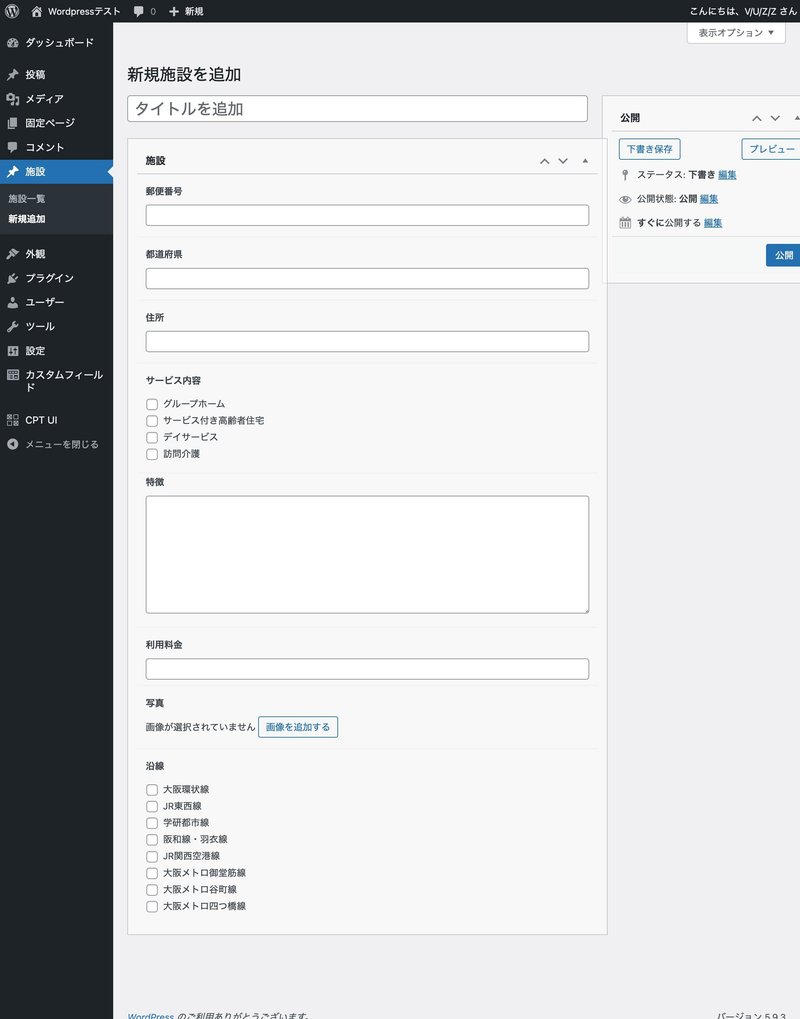Image resolution: width=800 pixels, height=1019 pixels.
Task: Open the ダッシュボード menu
Action: coord(57,43)
